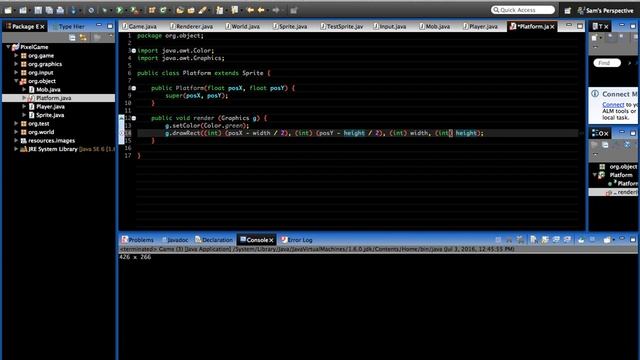This screenshot has height=360, width=640.
Task: Click the Run Last Tool icon
Action: coord(134,11)
